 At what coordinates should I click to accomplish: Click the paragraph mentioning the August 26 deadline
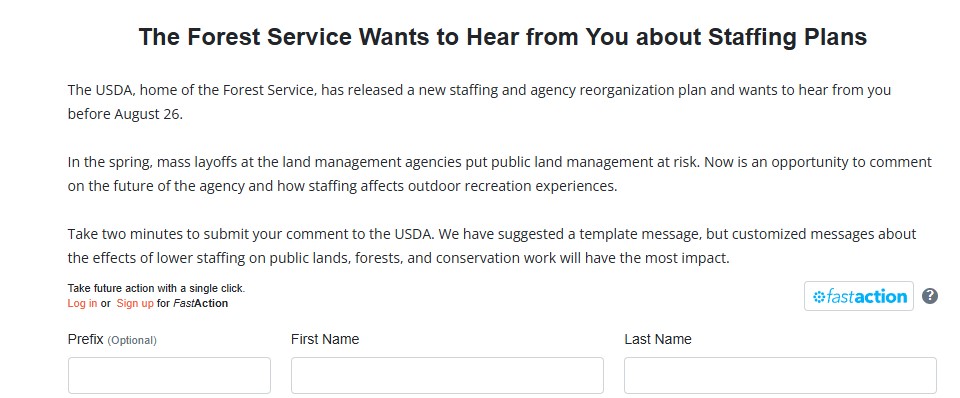pyautogui.click(x=479, y=102)
